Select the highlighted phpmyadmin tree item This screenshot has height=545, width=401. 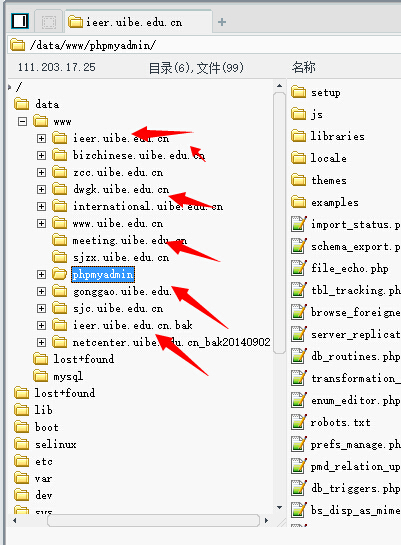click(103, 275)
